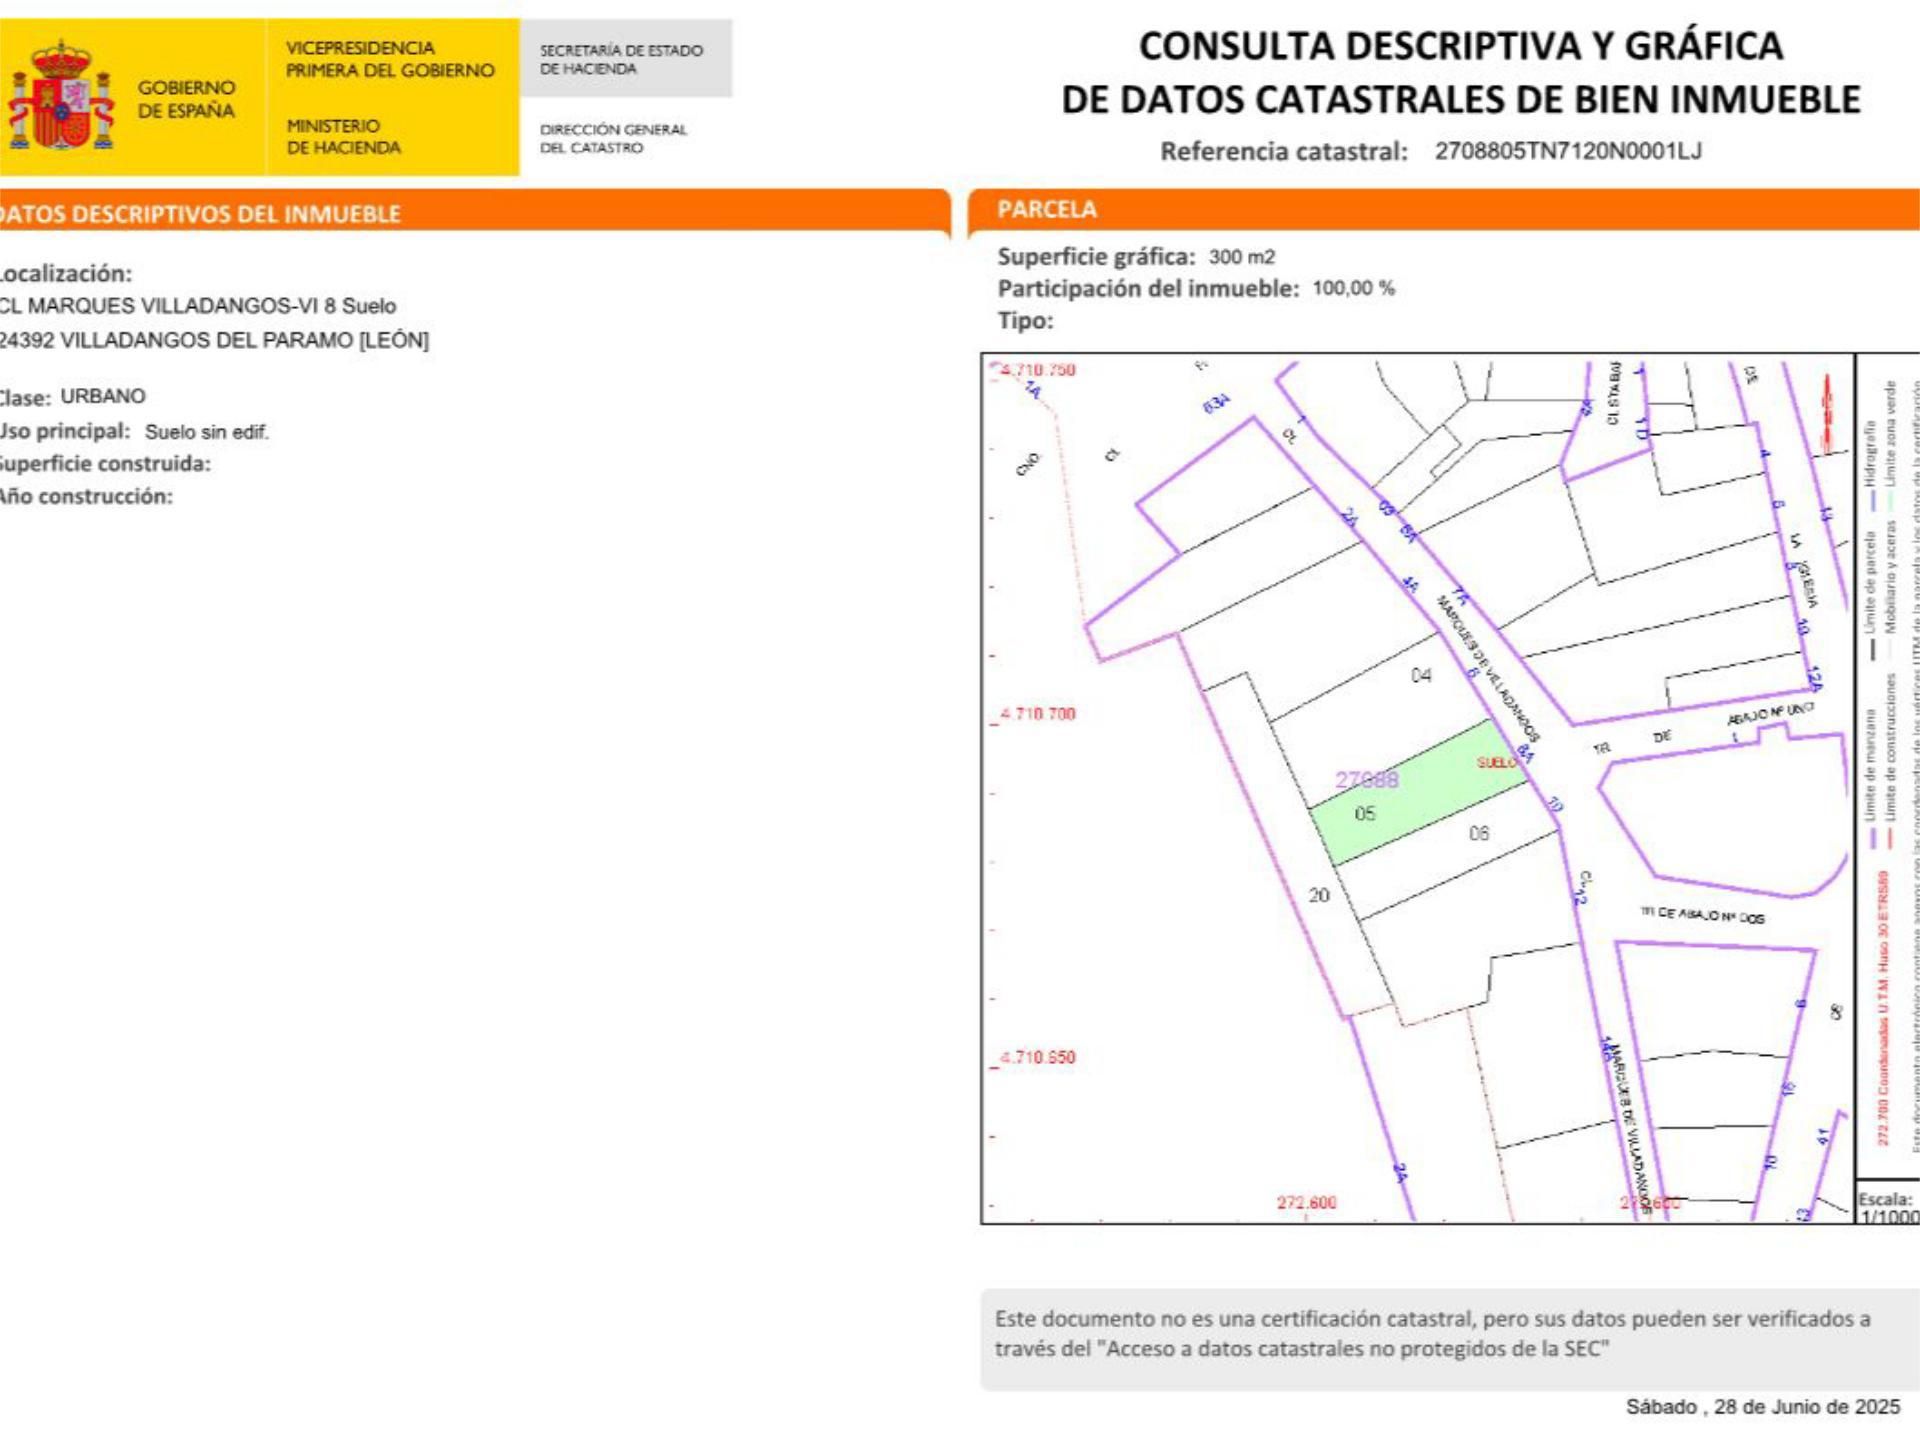
Task: Click the '300 m2' surface value
Action: click(1242, 257)
